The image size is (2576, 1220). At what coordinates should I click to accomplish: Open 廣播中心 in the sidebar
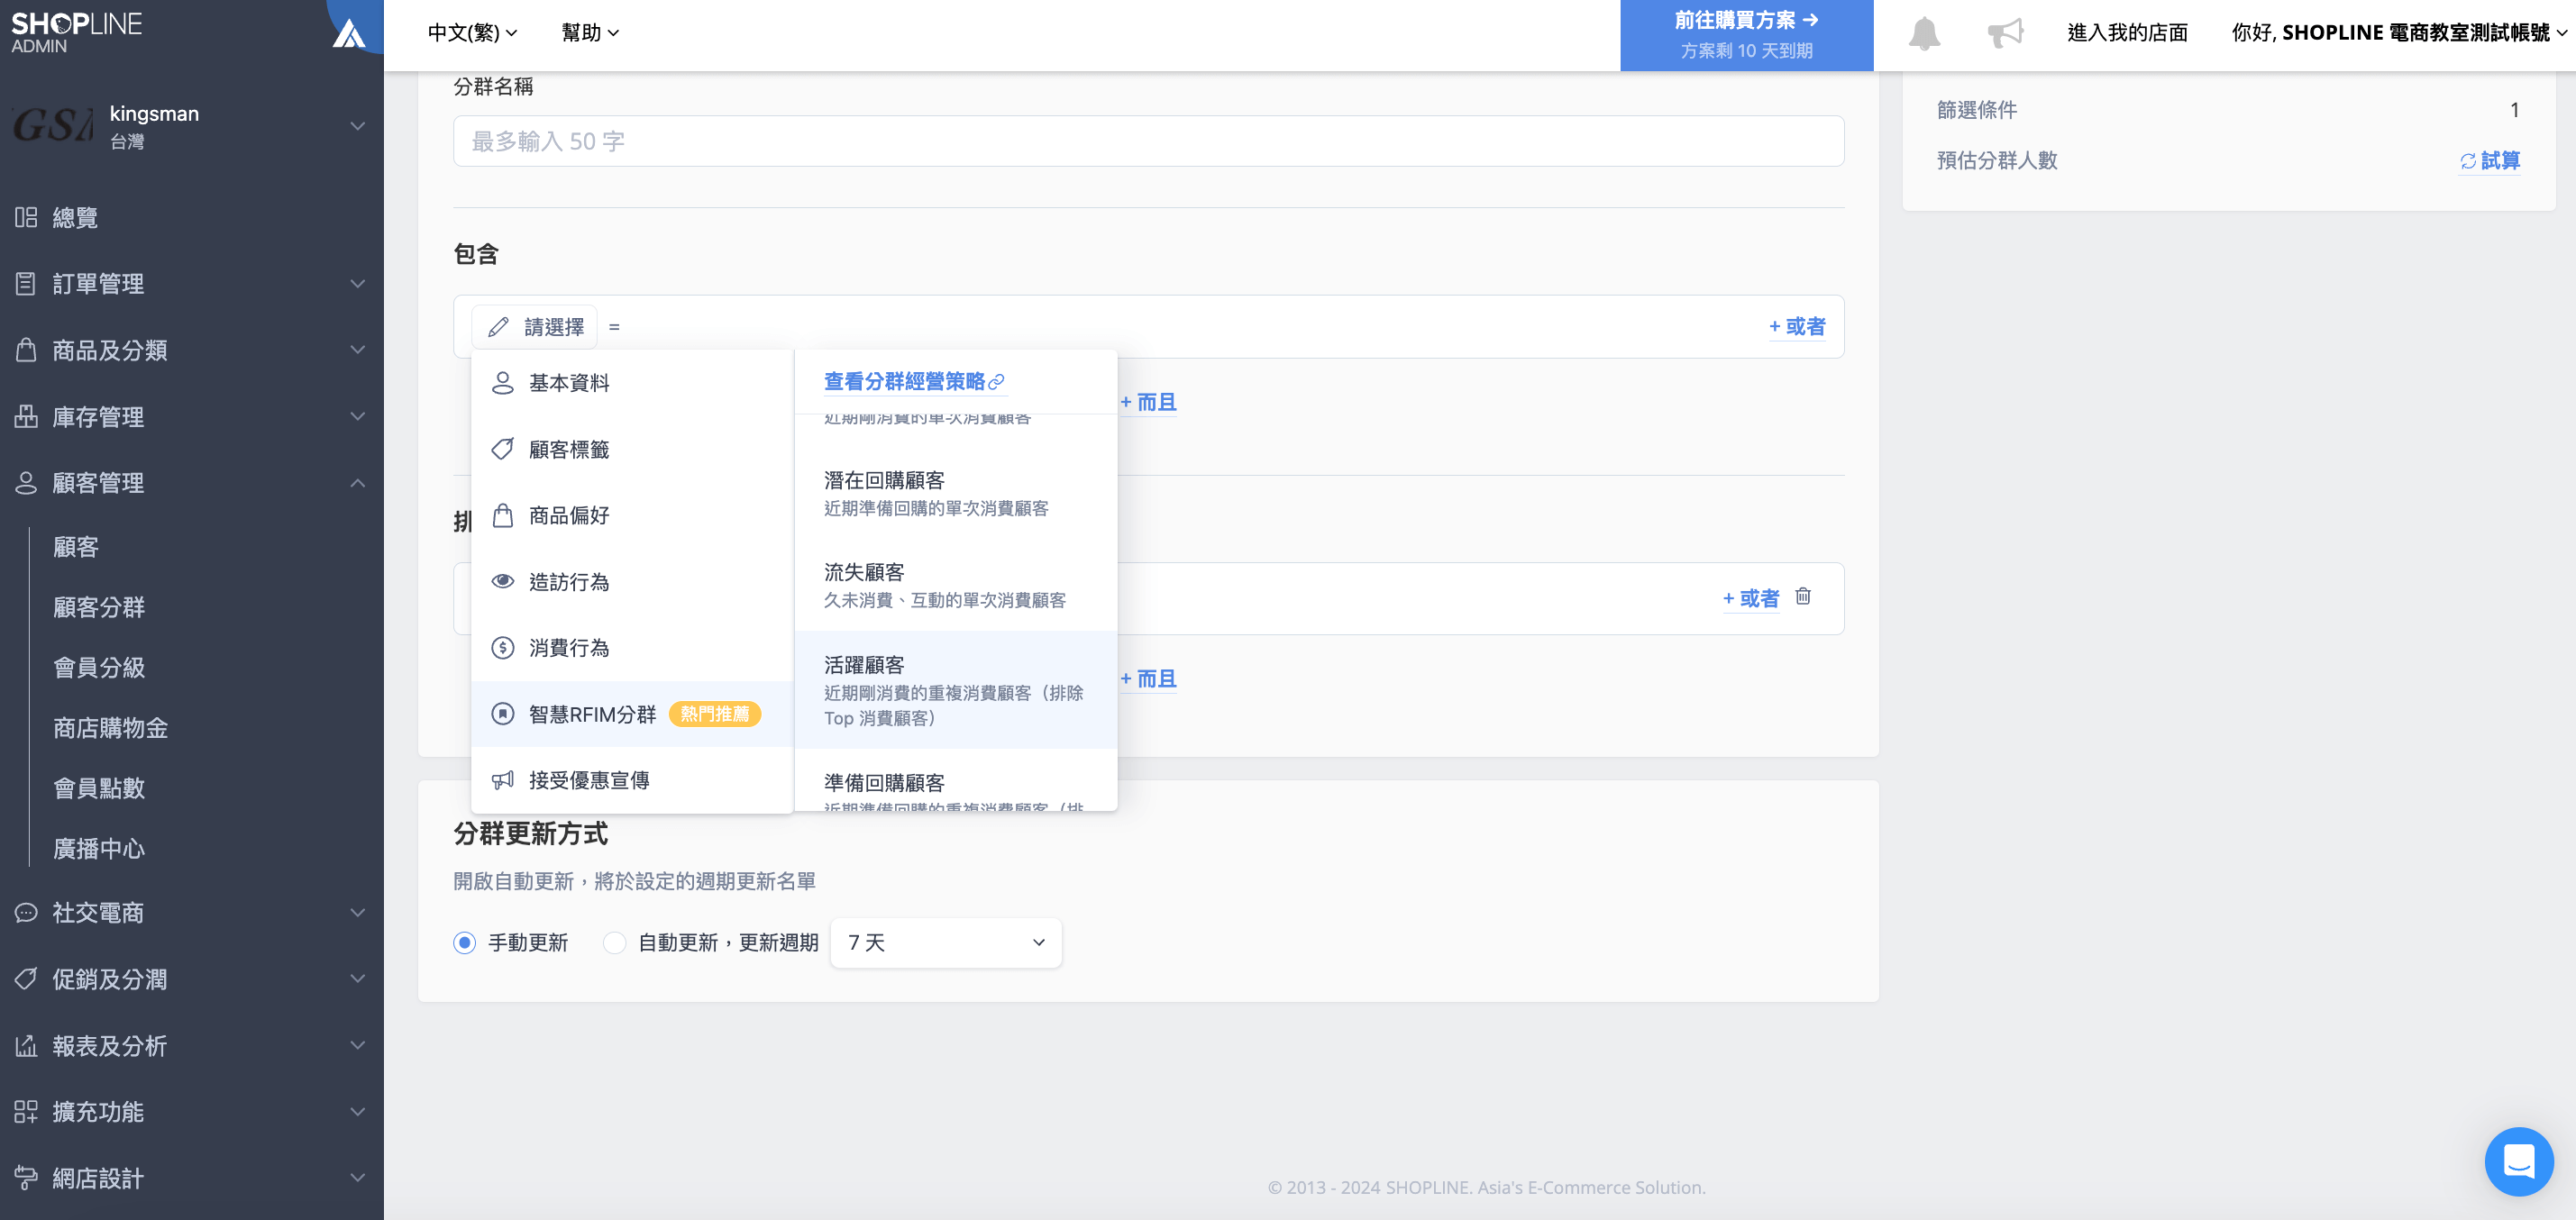(x=99, y=848)
